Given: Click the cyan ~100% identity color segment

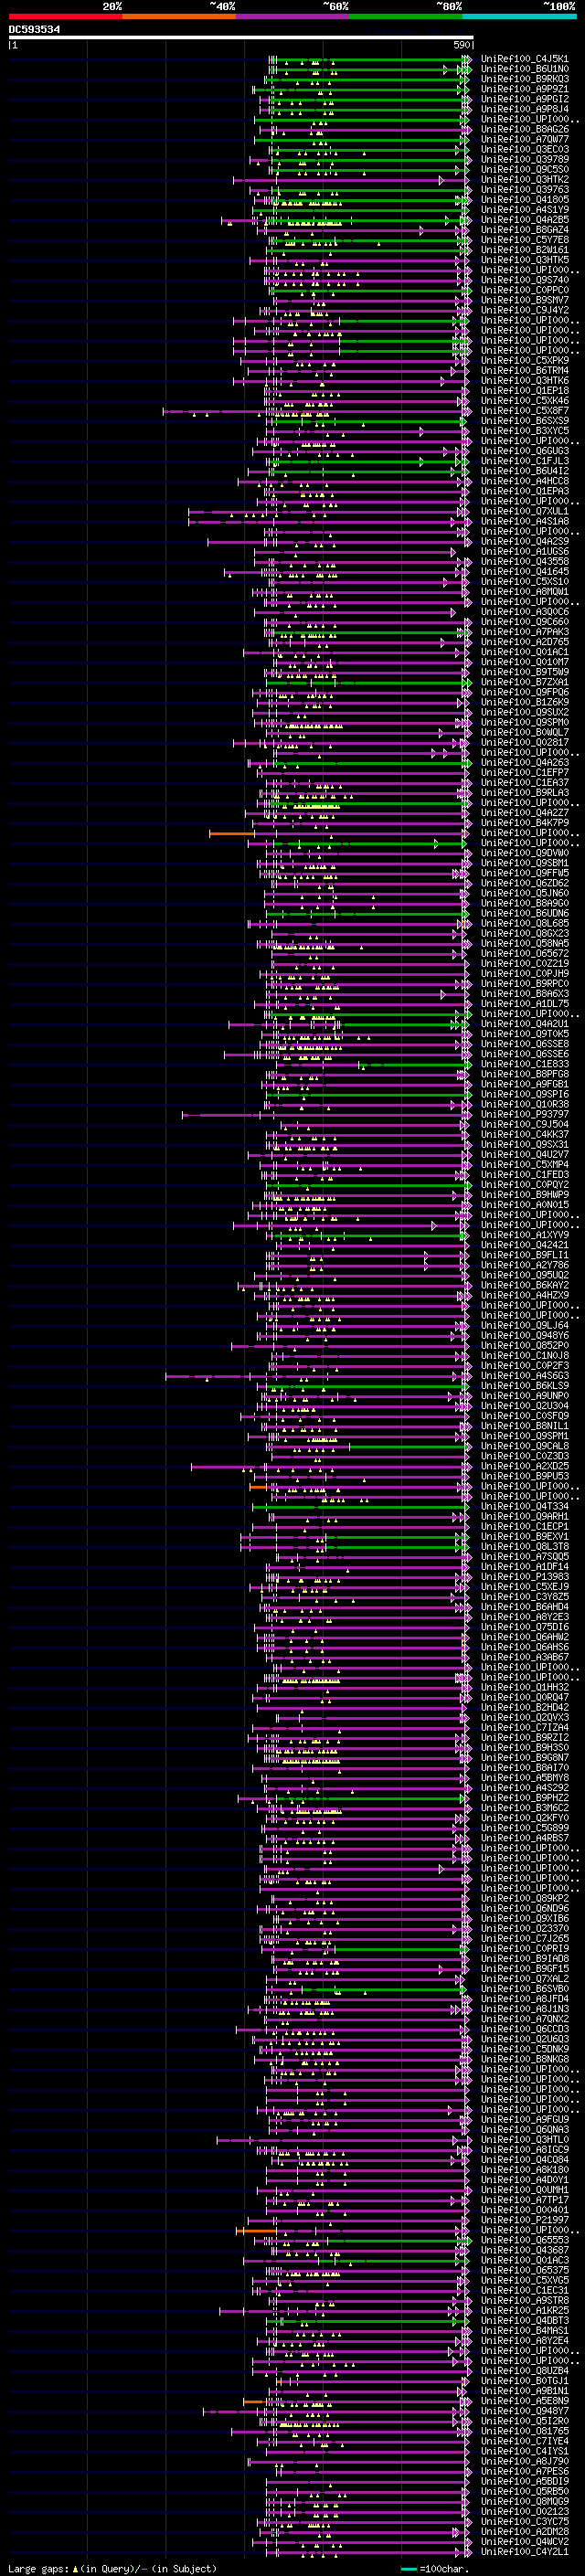Looking at the screenshot, I should [519, 17].
